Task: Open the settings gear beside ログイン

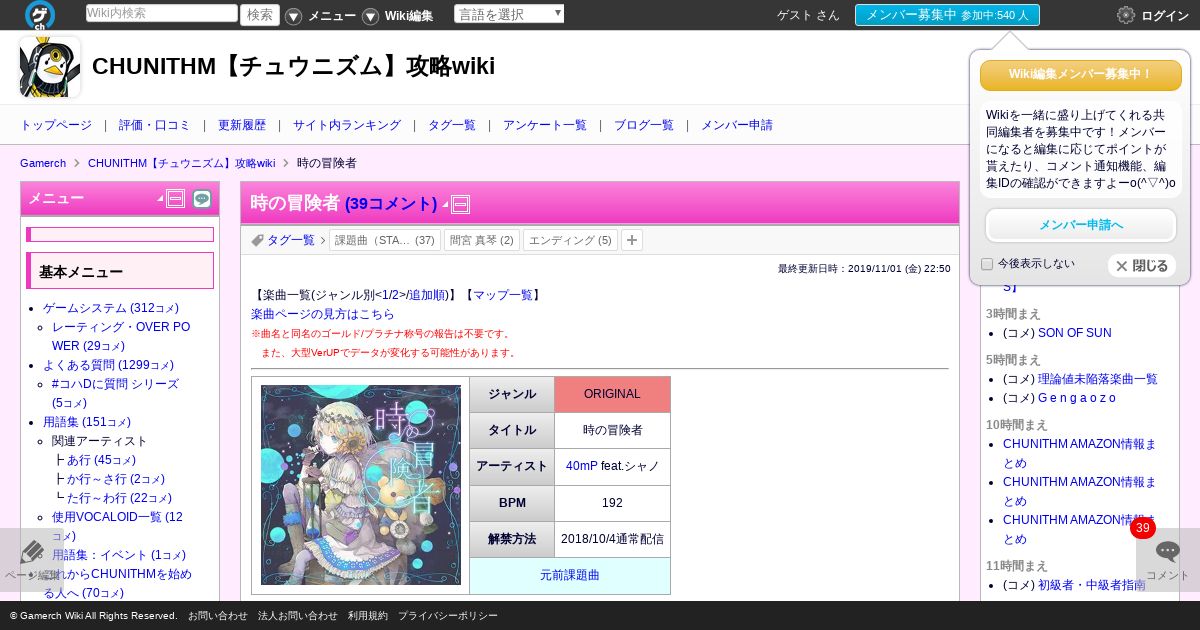Action: pos(1126,15)
